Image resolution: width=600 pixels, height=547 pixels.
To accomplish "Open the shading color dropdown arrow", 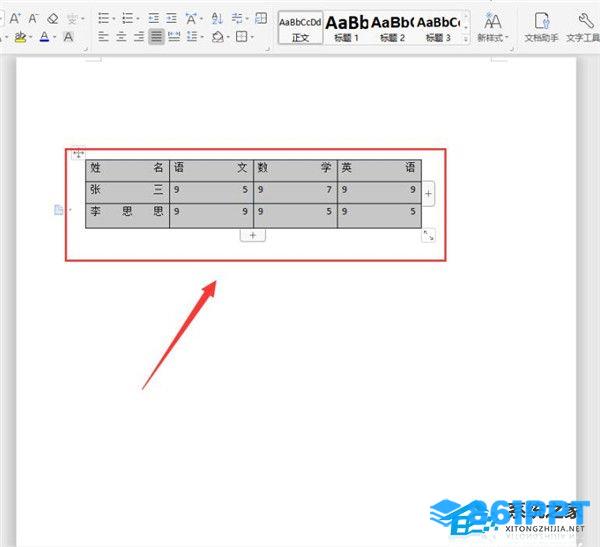I will point(228,38).
